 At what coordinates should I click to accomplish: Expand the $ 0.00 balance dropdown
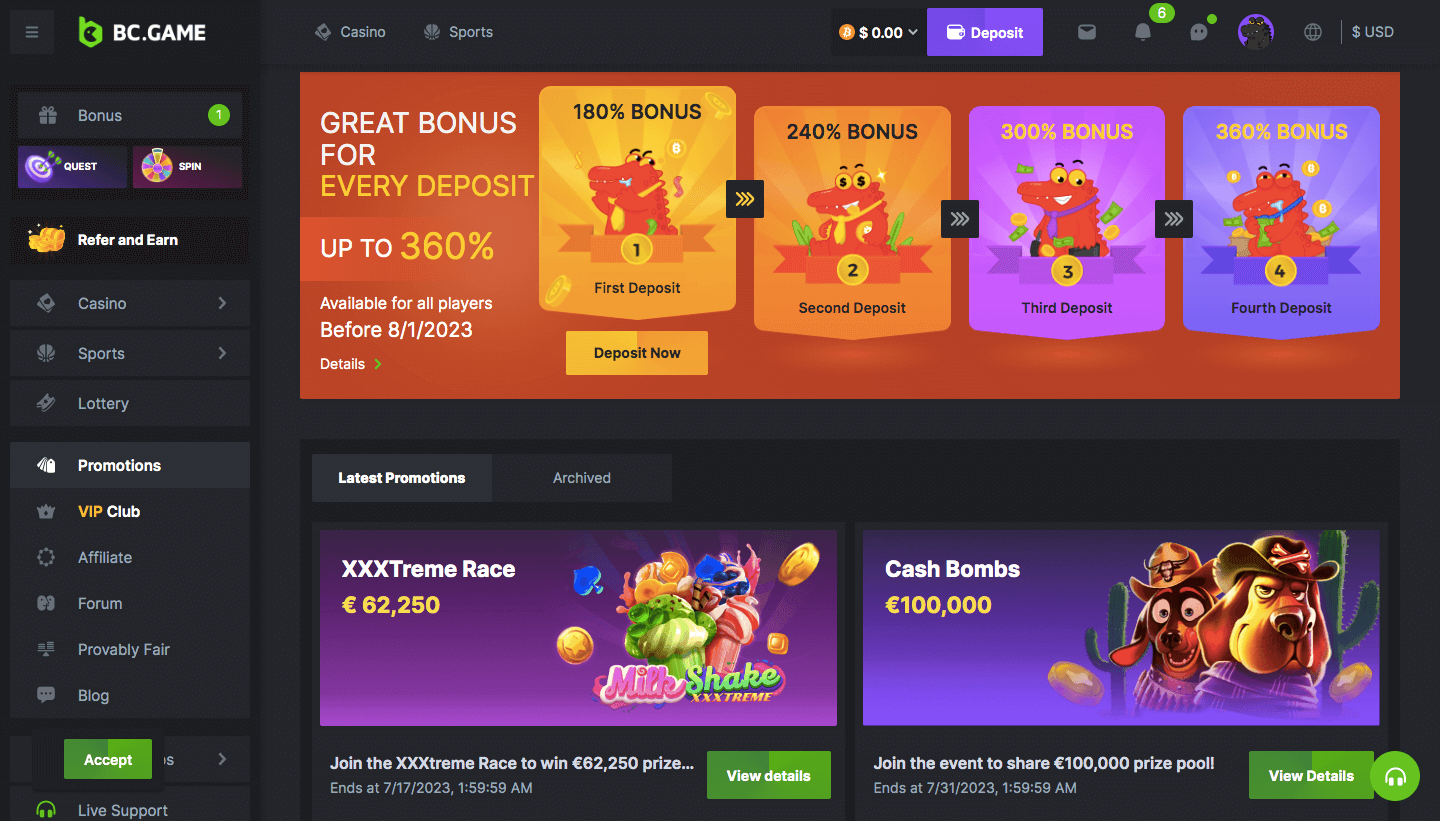point(877,32)
